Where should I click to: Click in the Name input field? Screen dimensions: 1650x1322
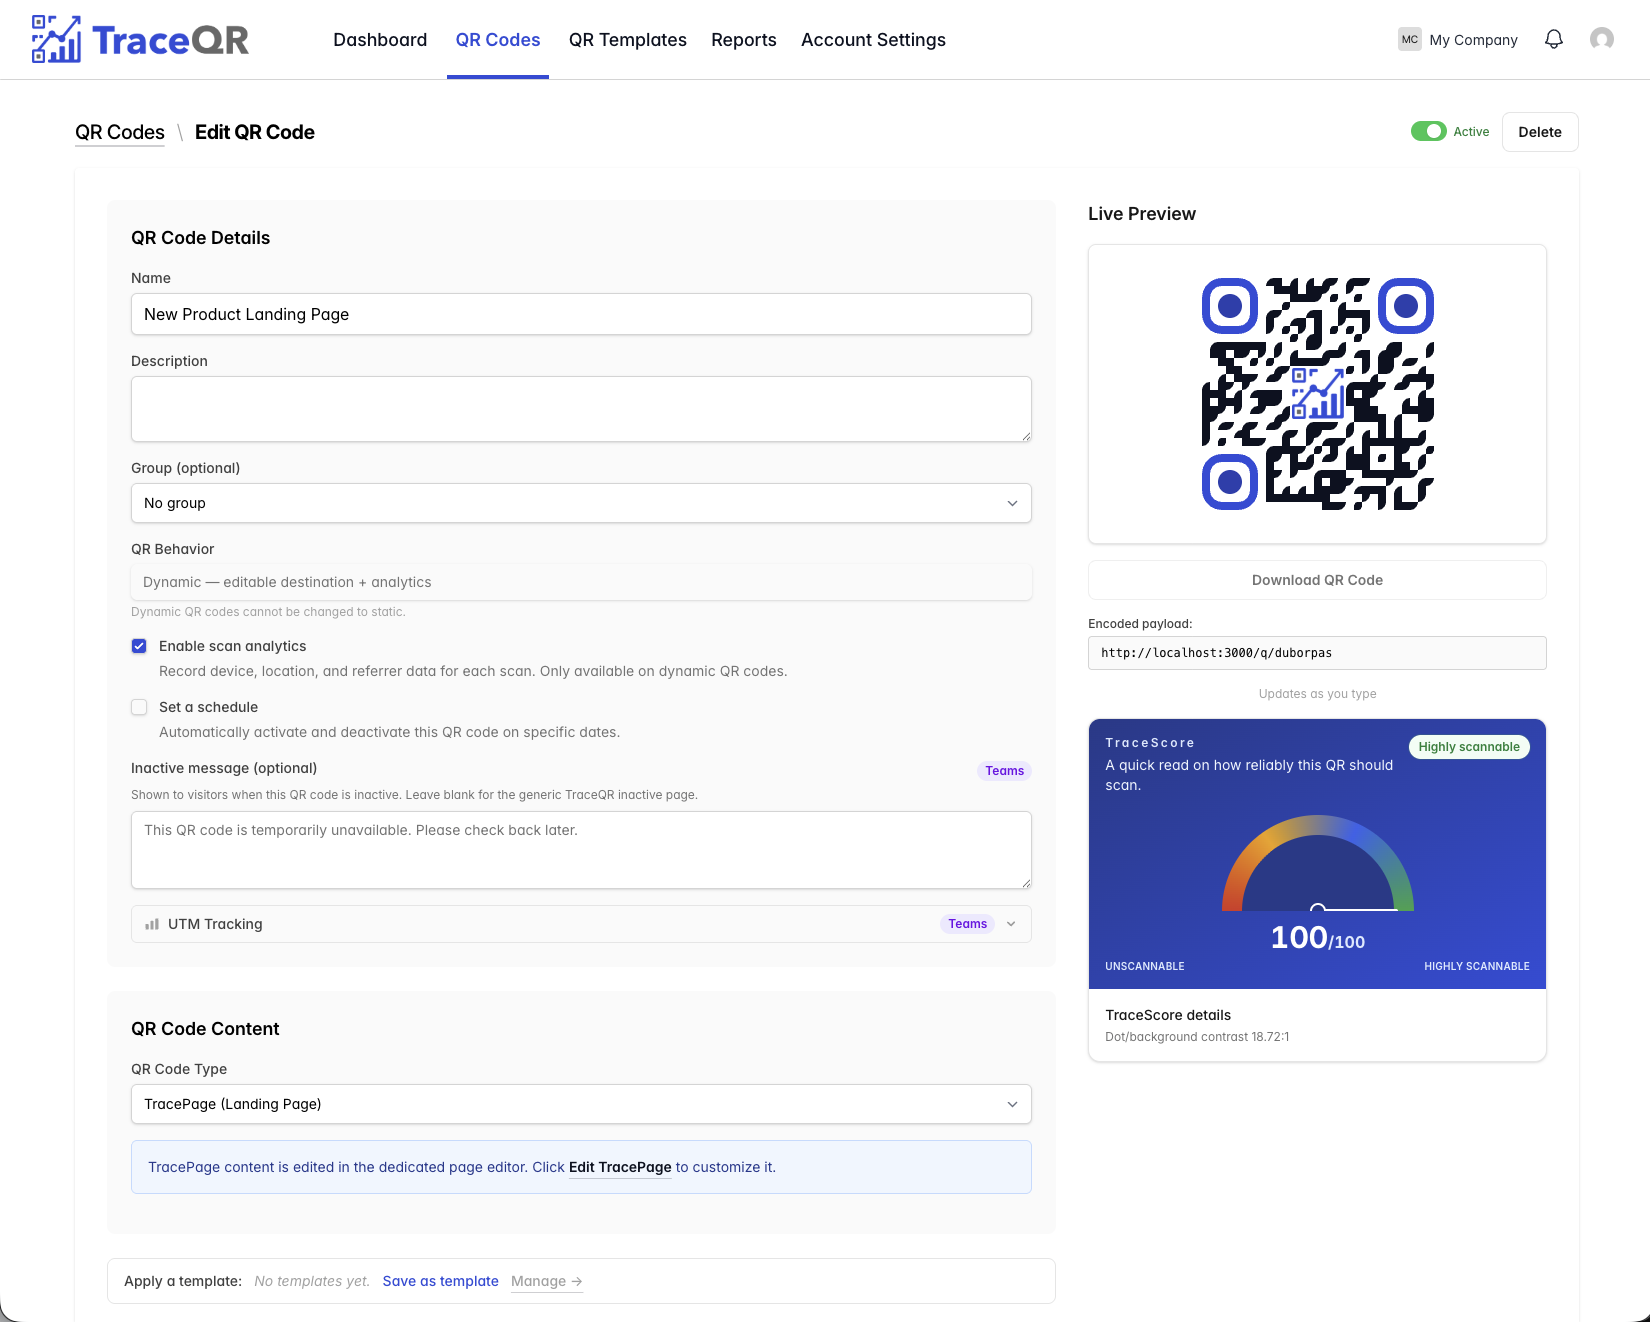click(x=581, y=314)
